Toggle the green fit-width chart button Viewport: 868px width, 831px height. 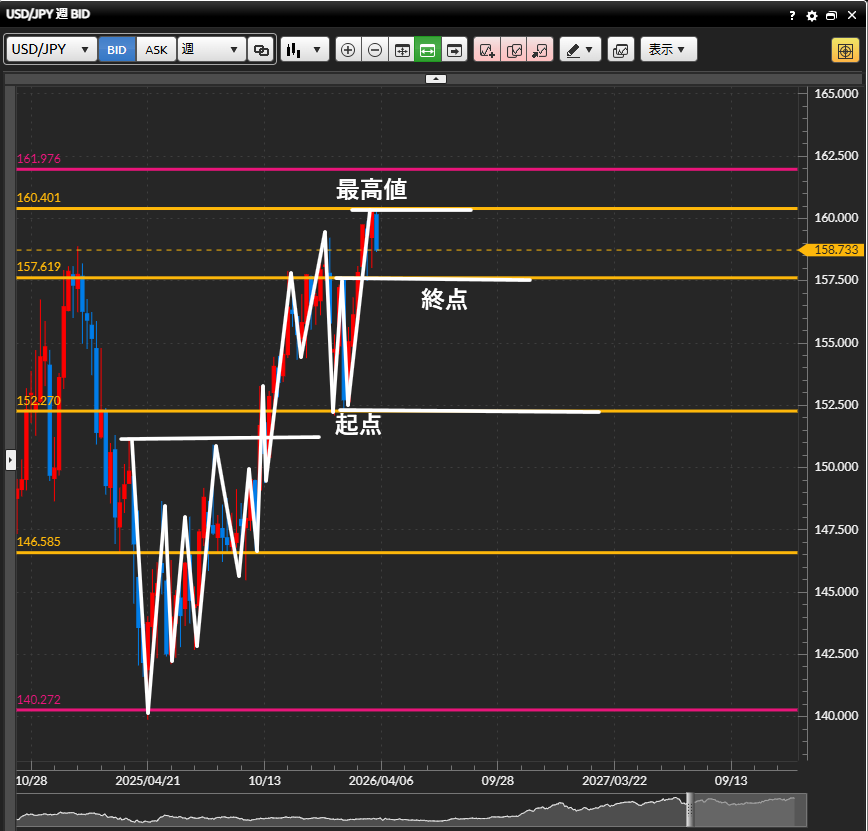click(x=428, y=50)
